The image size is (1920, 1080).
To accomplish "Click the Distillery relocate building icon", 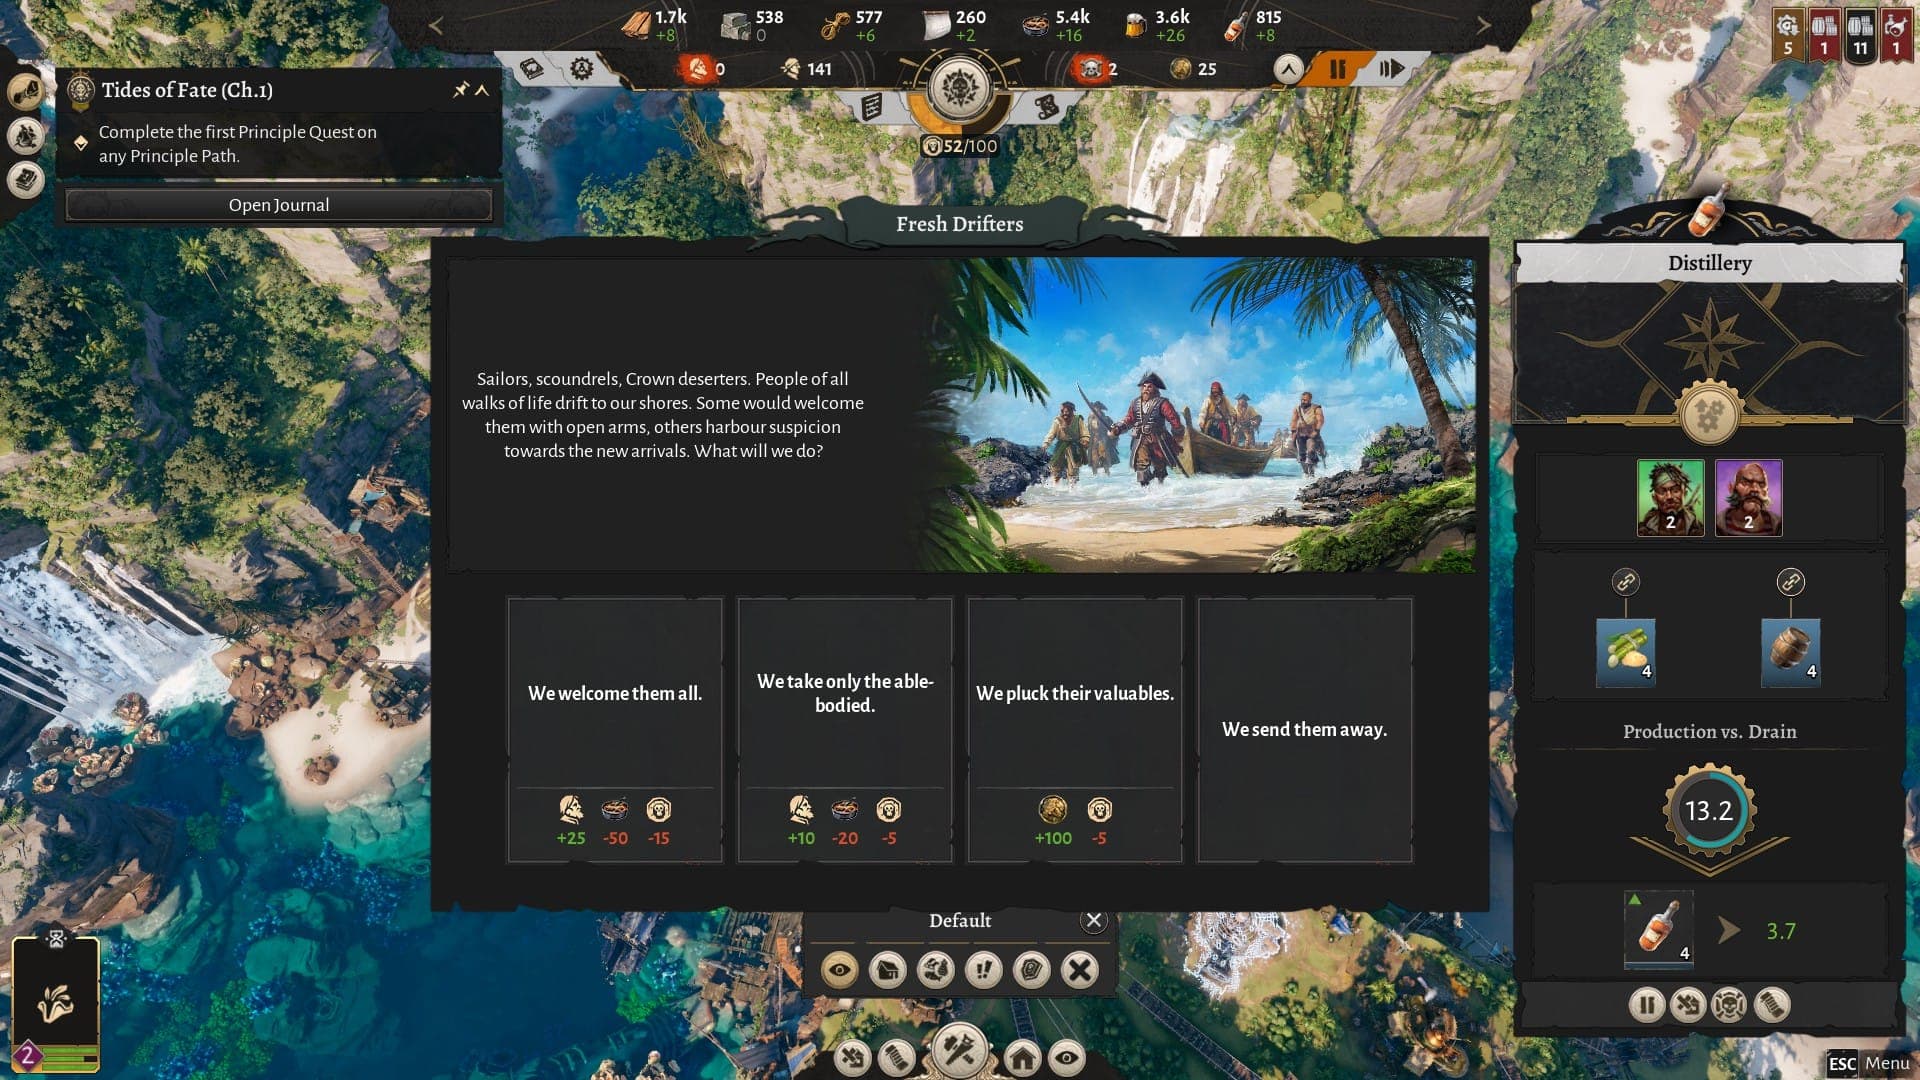I will point(1689,1004).
